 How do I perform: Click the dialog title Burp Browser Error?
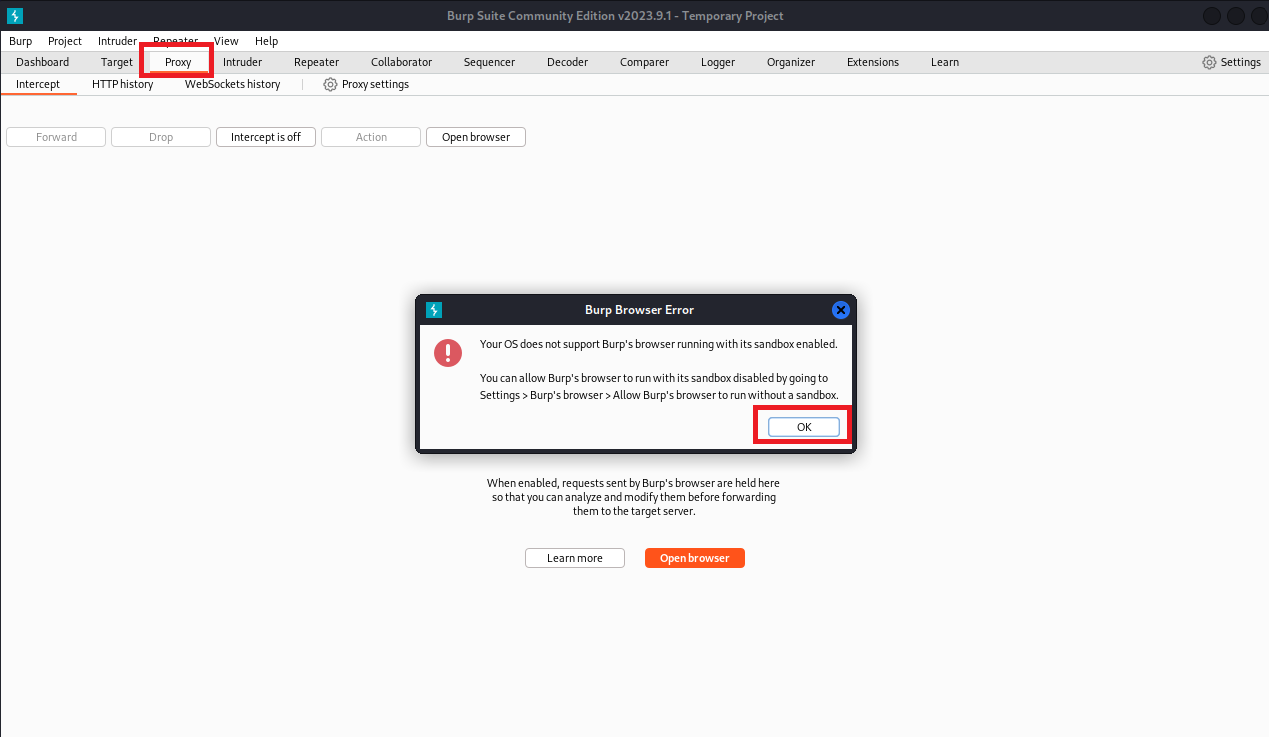pos(639,310)
